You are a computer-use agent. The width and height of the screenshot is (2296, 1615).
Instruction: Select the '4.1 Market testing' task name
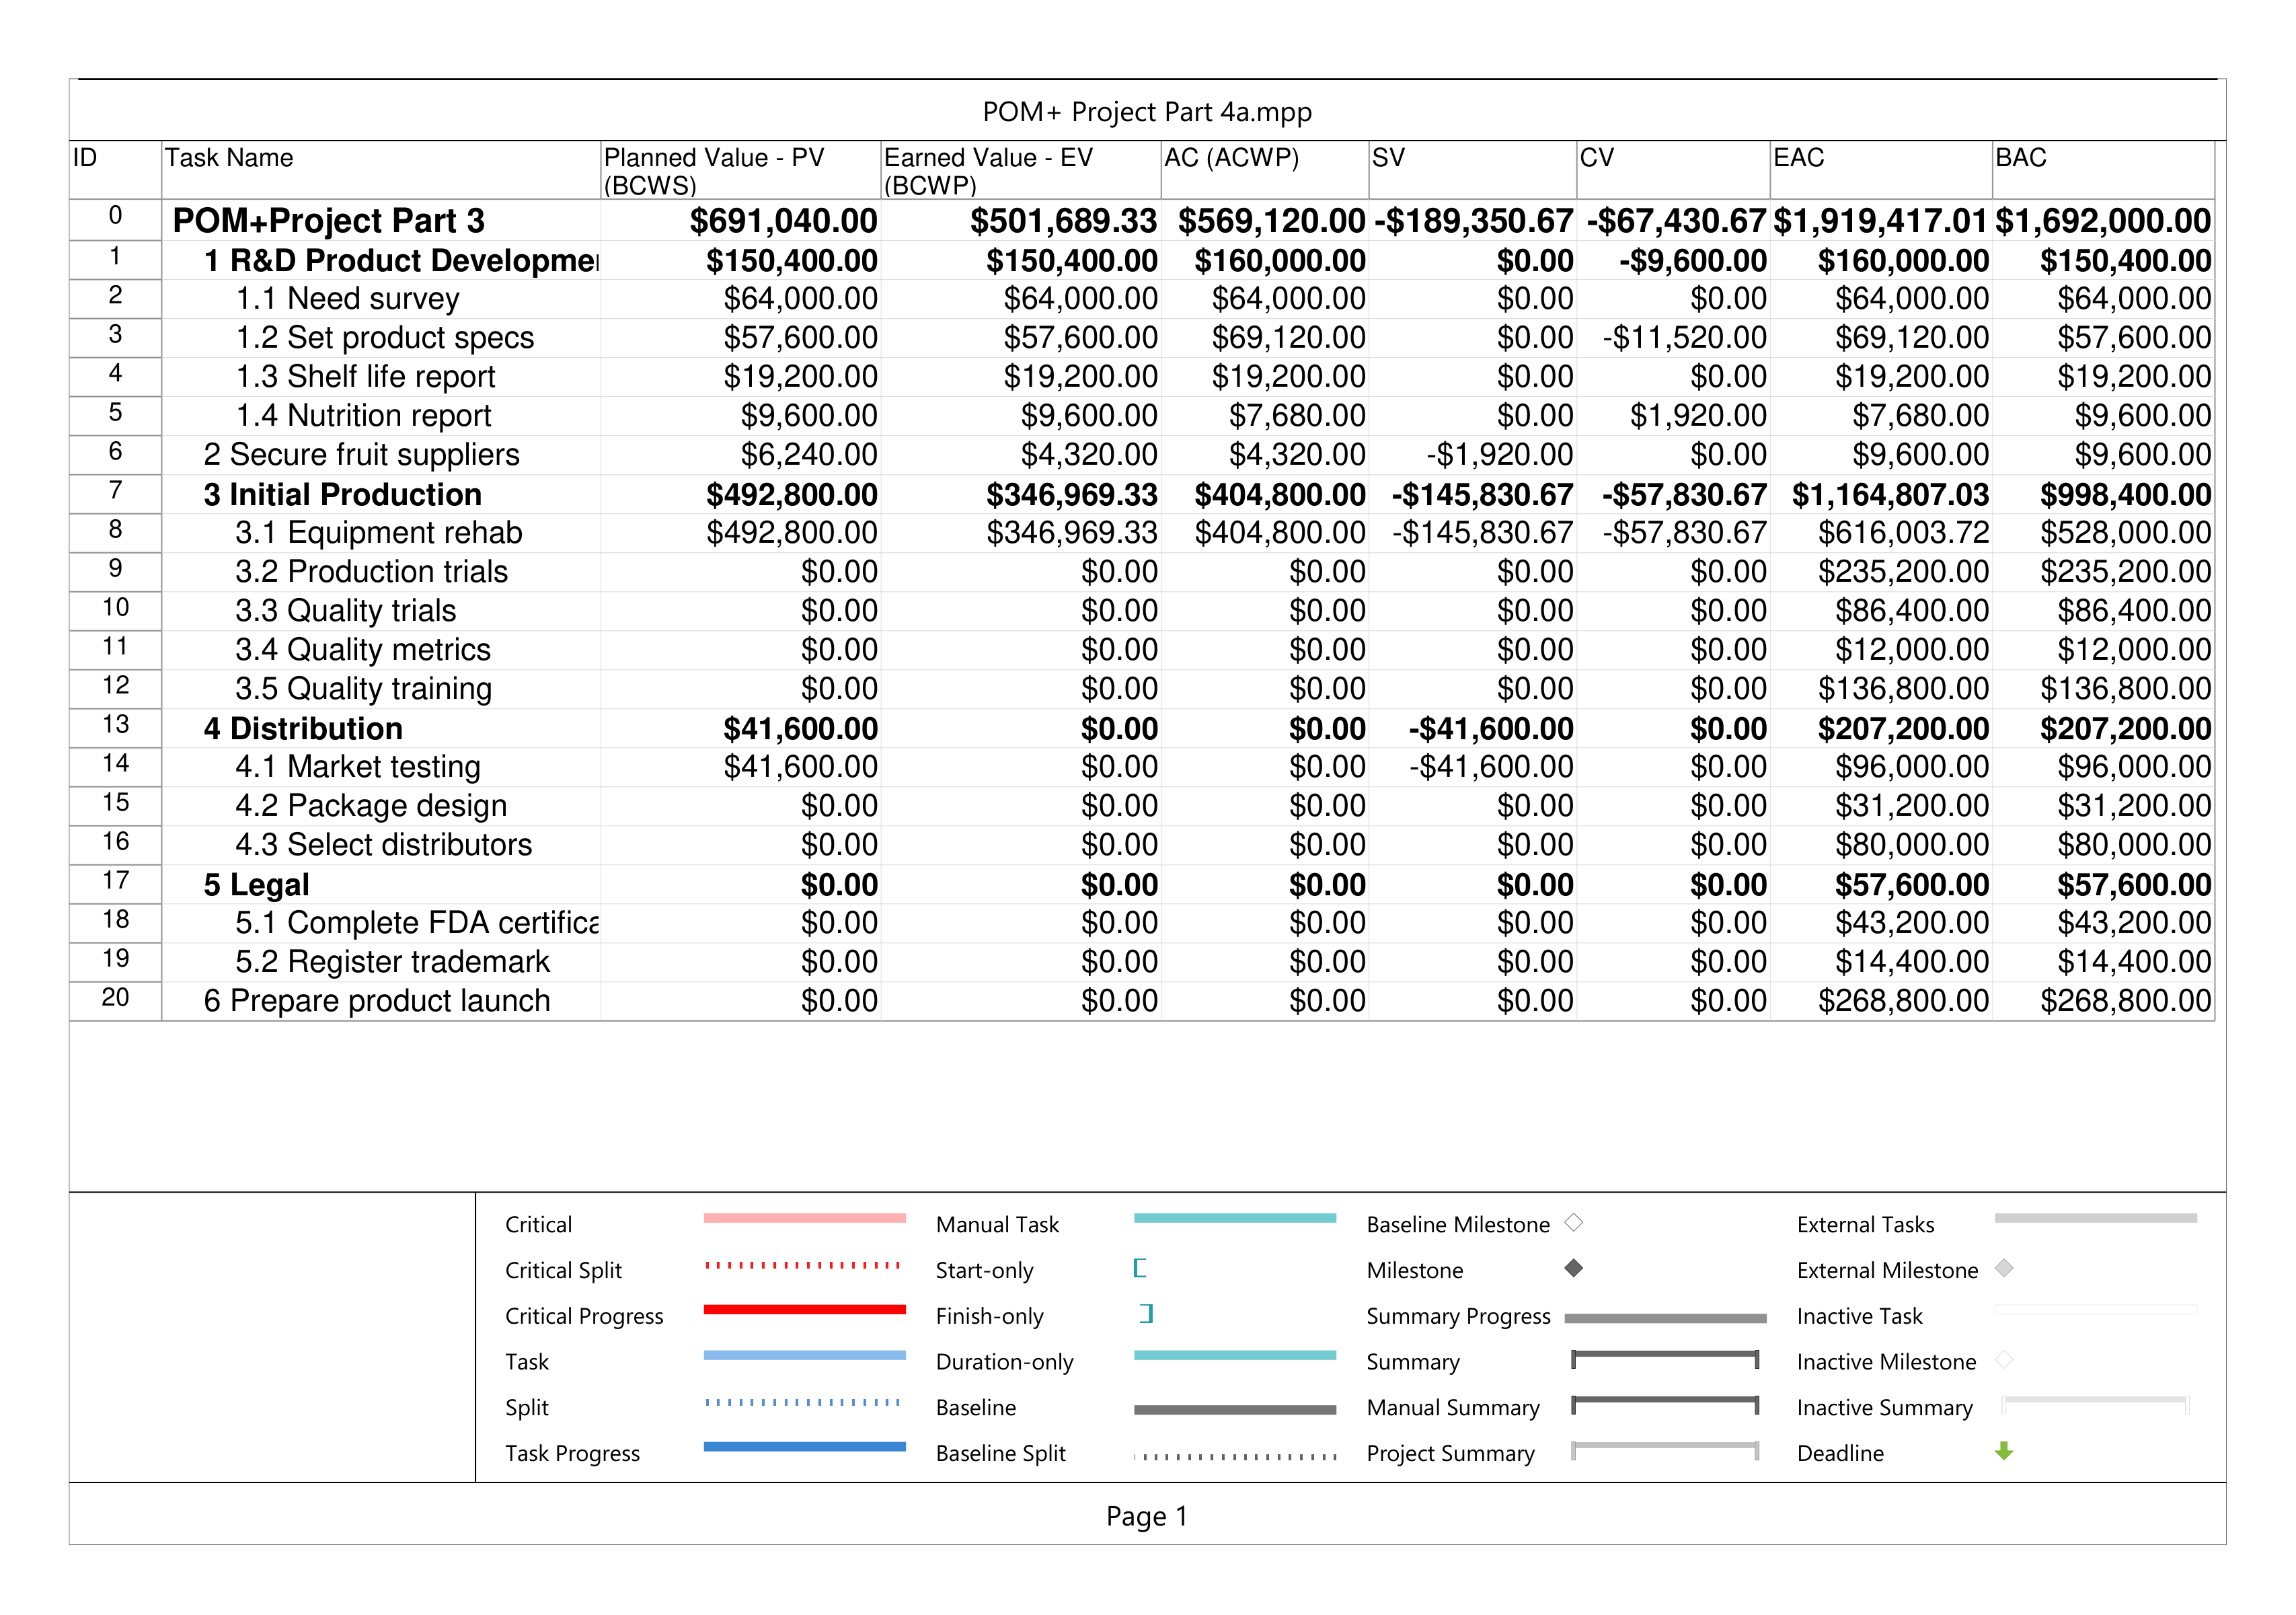click(x=357, y=766)
